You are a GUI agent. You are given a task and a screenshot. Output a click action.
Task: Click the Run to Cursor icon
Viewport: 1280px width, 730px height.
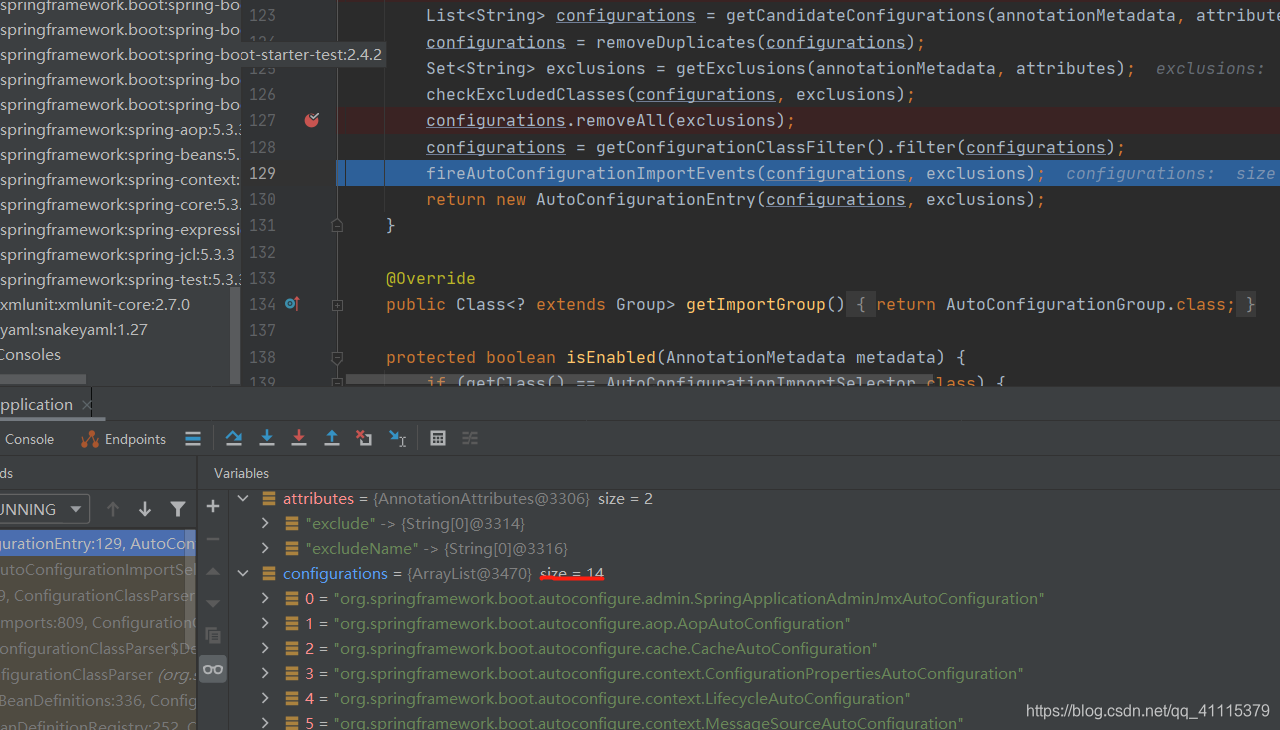click(397, 438)
